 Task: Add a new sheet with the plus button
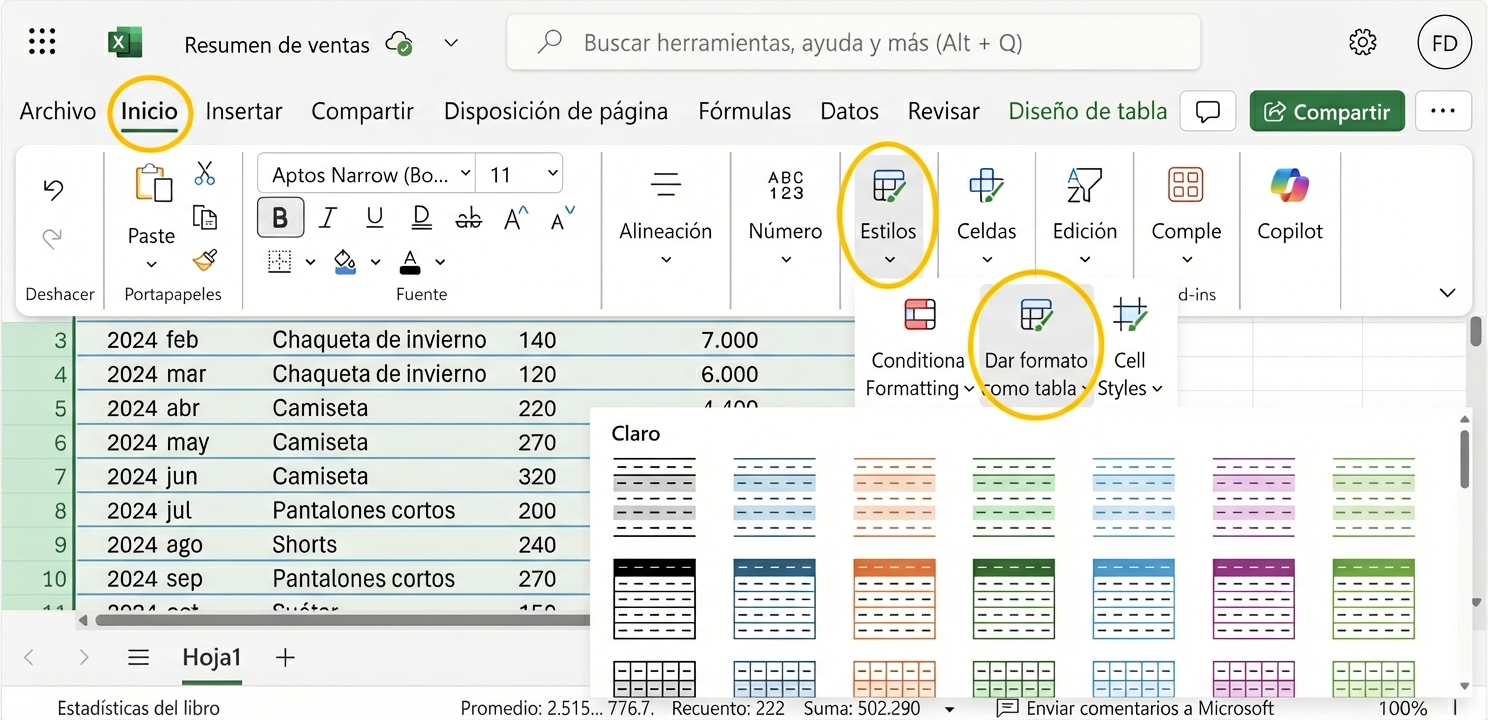tap(285, 657)
